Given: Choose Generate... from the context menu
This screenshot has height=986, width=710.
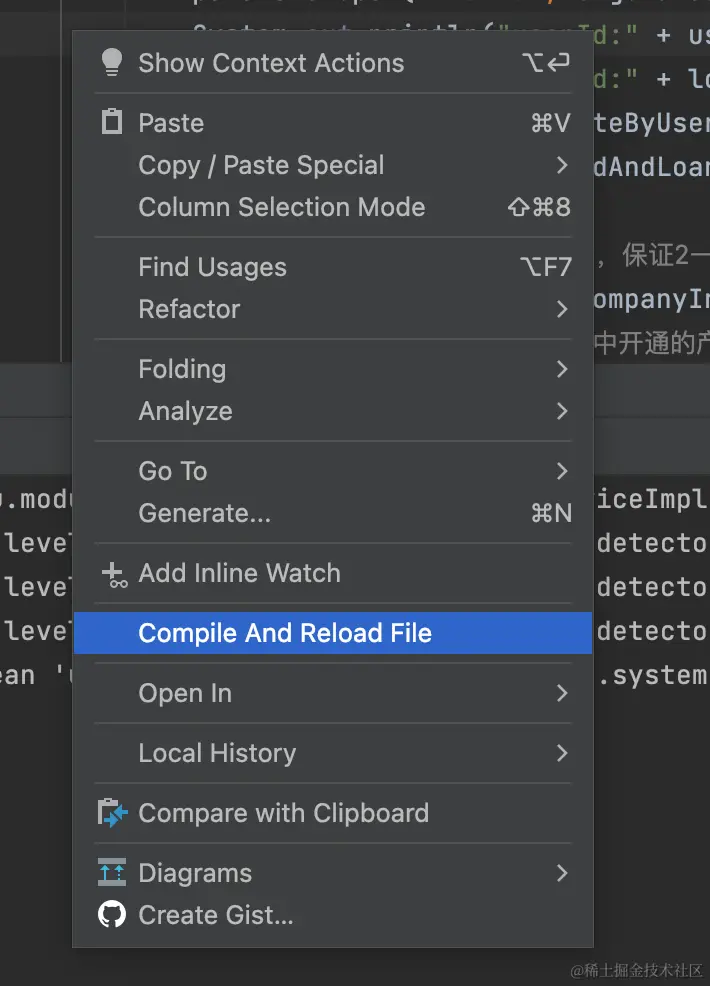Looking at the screenshot, I should click(333, 513).
